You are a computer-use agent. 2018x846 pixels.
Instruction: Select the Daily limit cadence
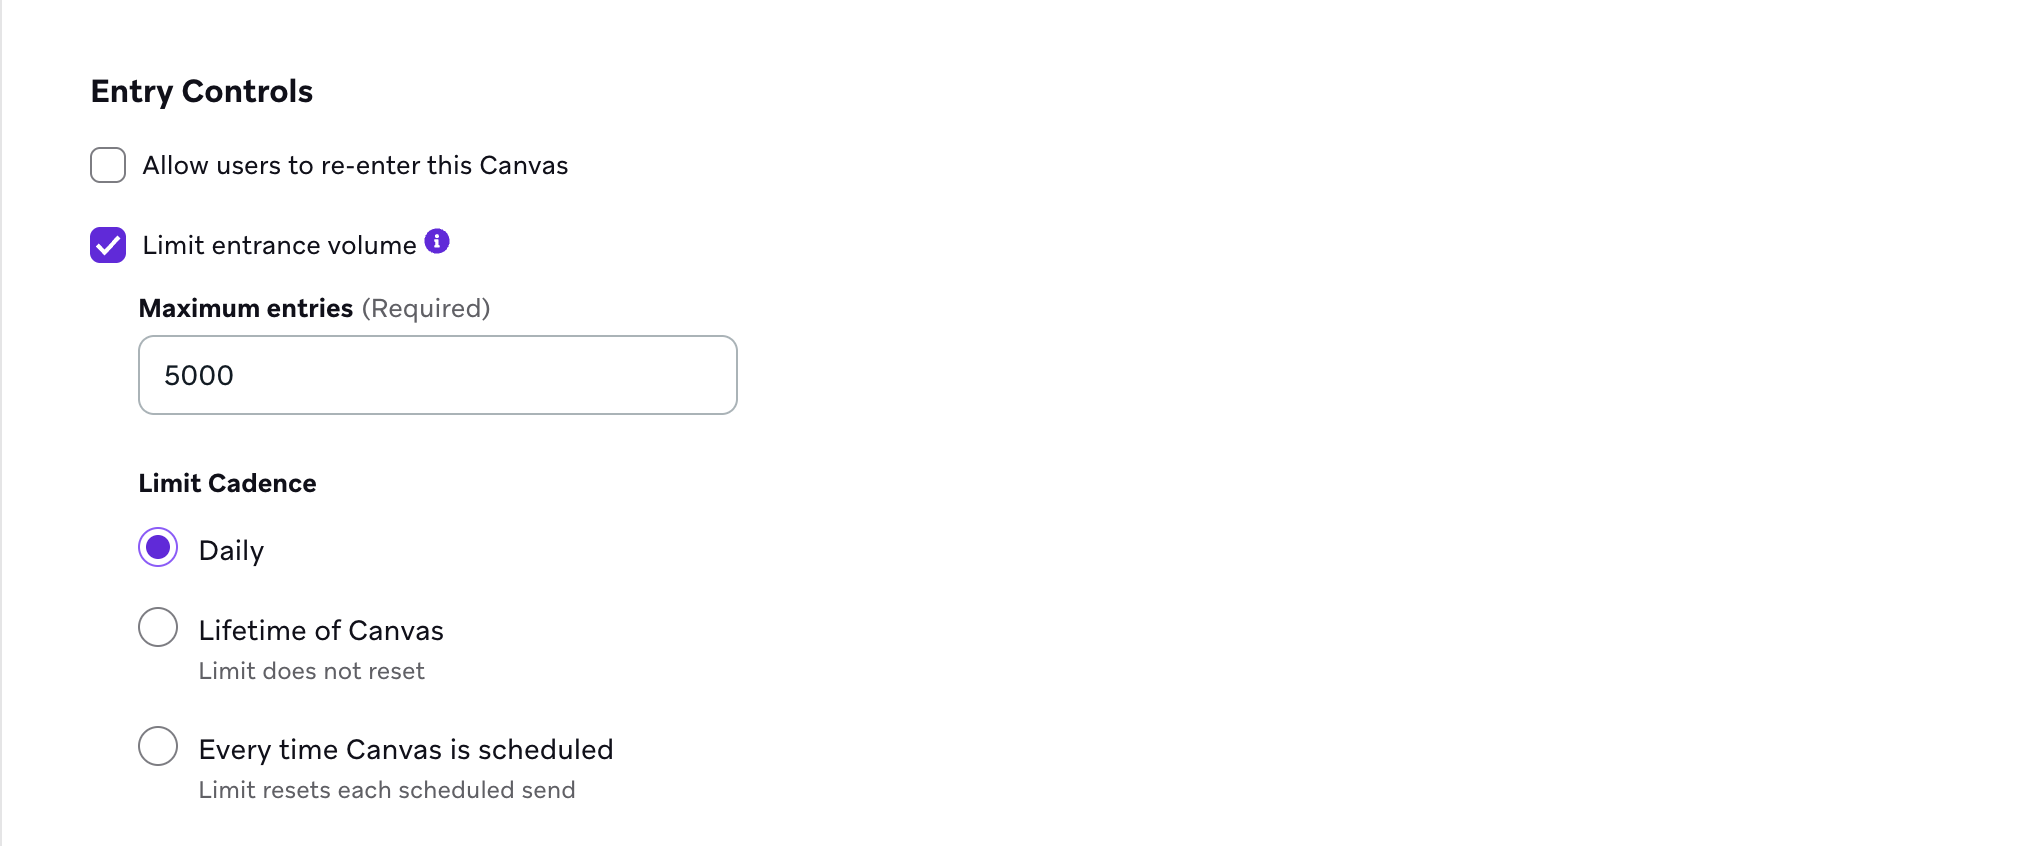(x=158, y=548)
